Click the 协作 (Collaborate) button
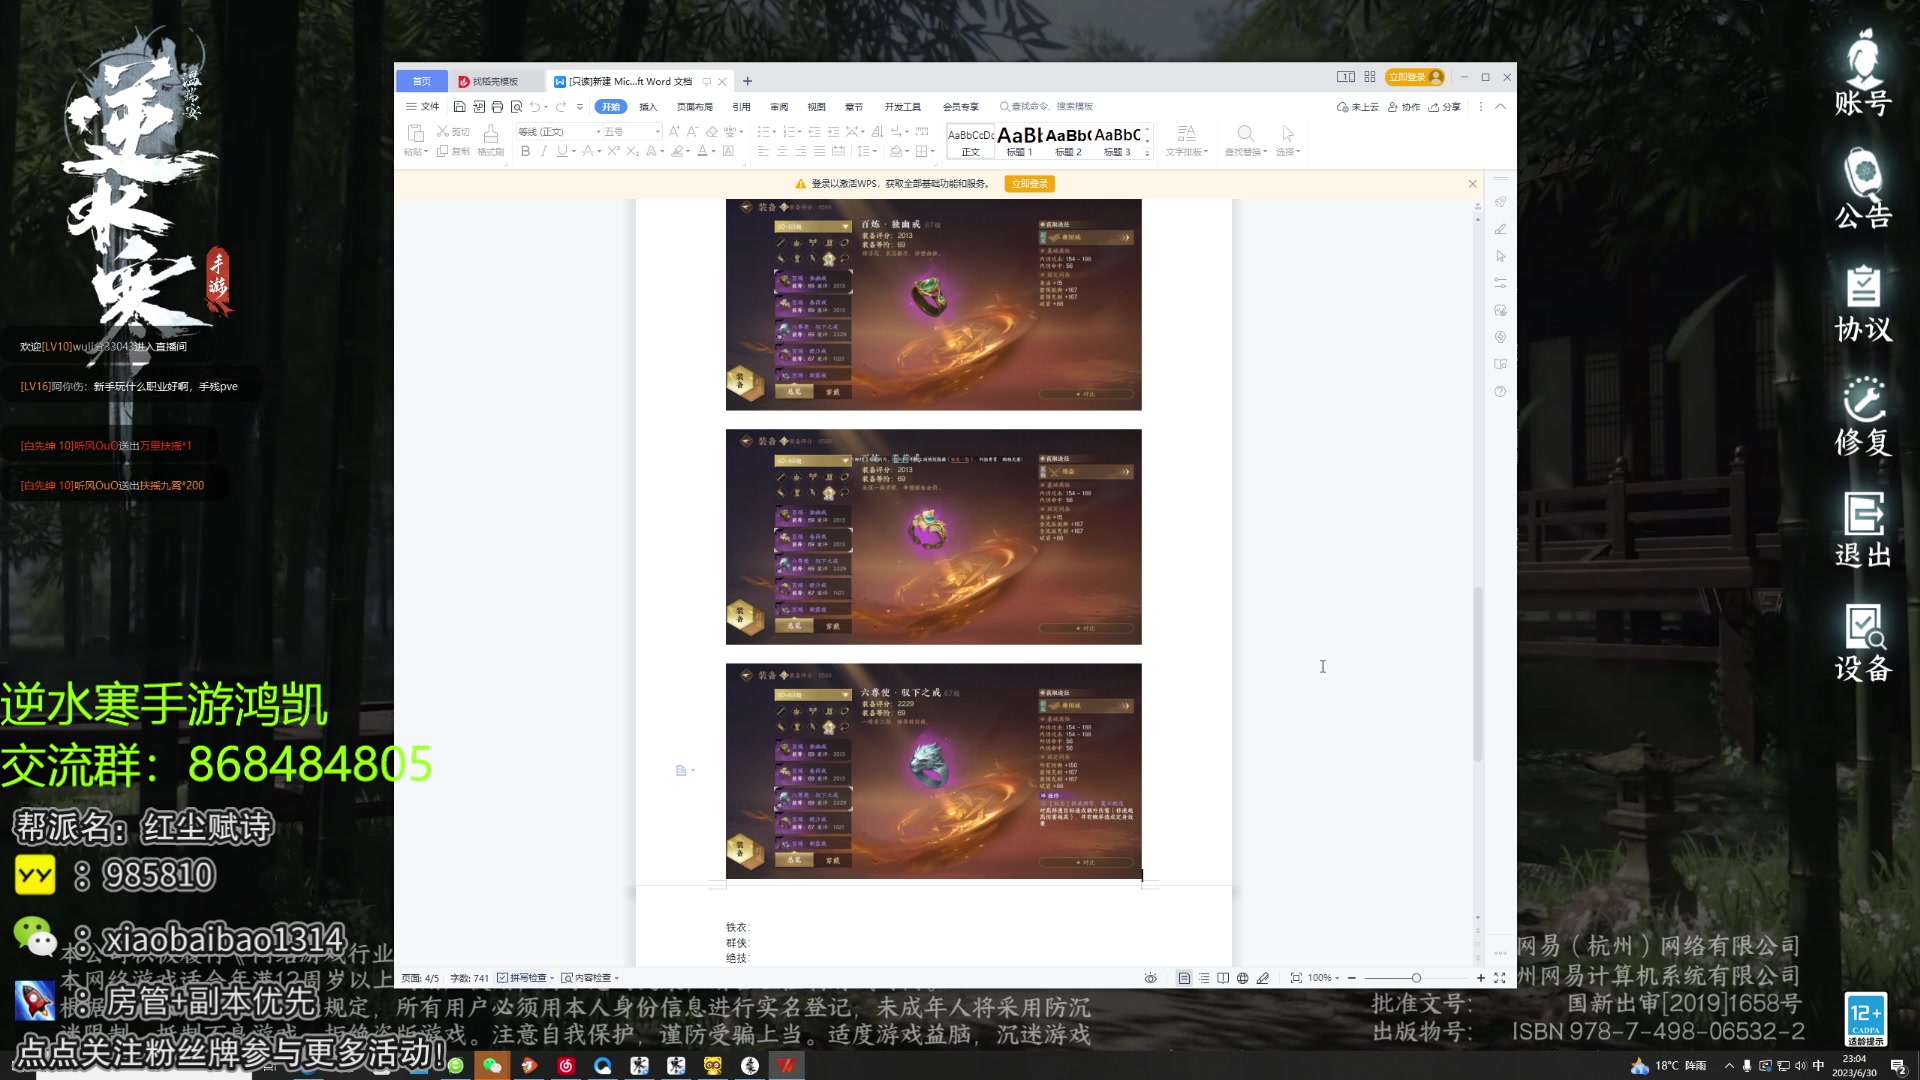Image resolution: width=1920 pixels, height=1080 pixels. (1404, 107)
